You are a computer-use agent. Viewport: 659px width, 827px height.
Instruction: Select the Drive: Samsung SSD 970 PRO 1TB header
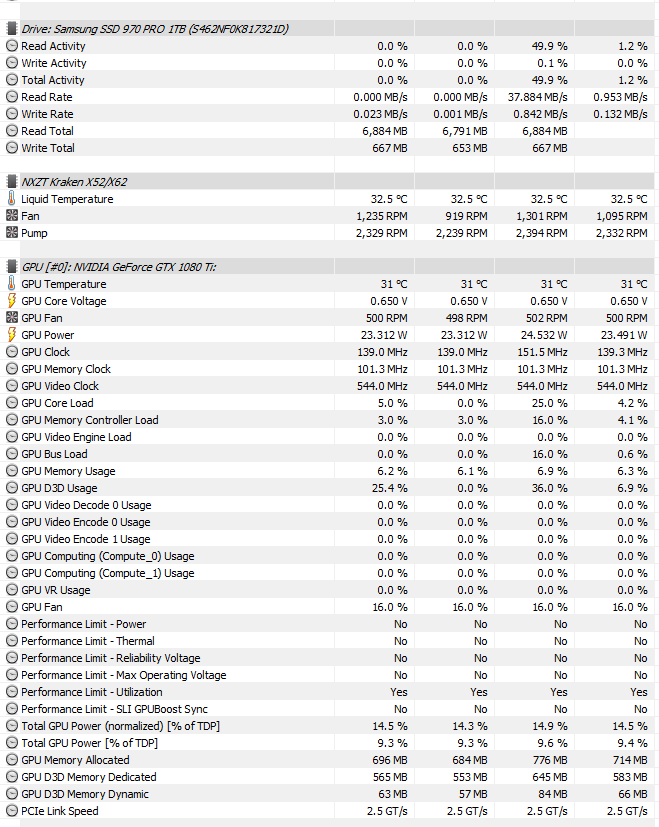tap(329, 28)
